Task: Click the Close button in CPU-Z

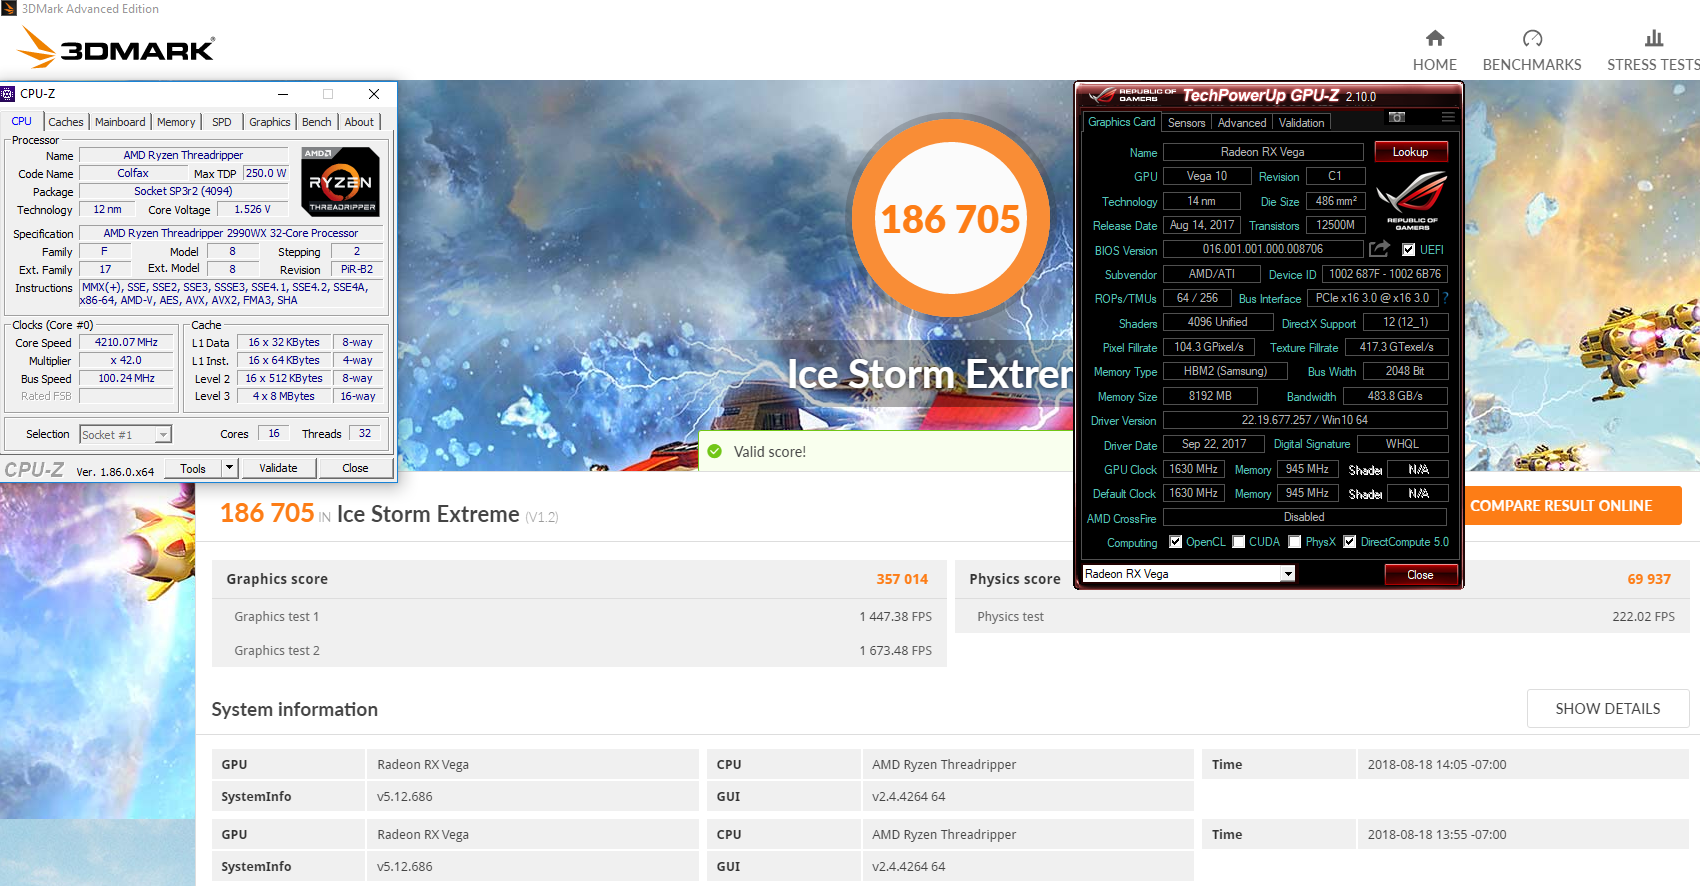Action: 355,468
